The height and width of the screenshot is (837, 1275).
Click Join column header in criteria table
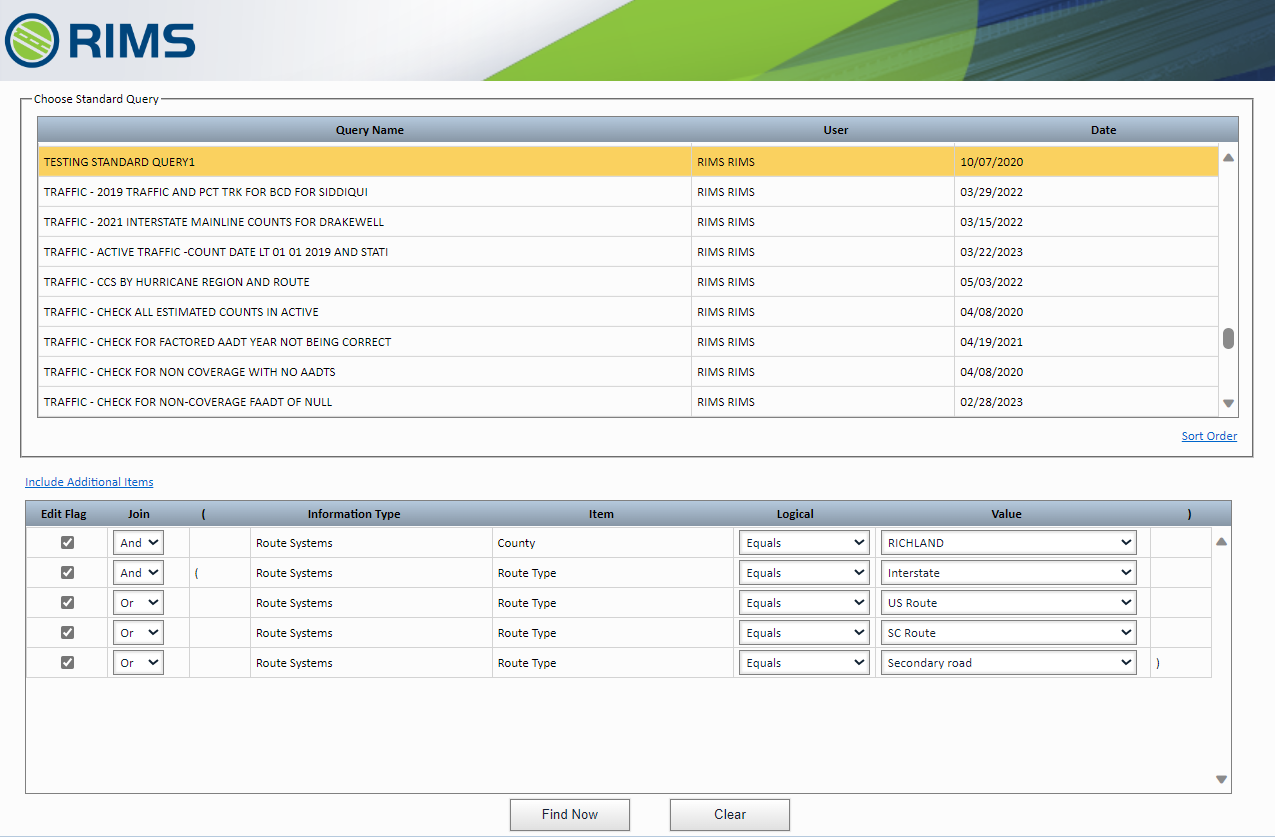[x=139, y=514]
